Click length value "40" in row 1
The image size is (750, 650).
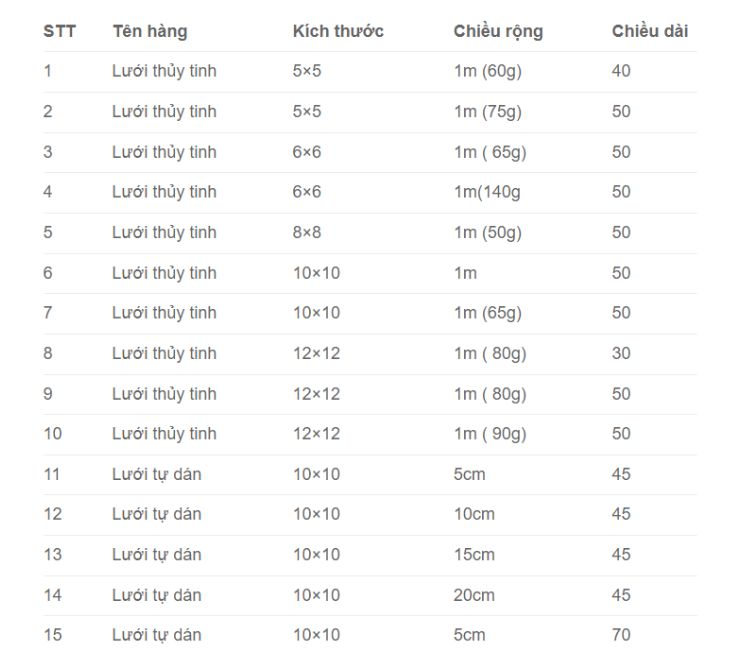point(621,71)
